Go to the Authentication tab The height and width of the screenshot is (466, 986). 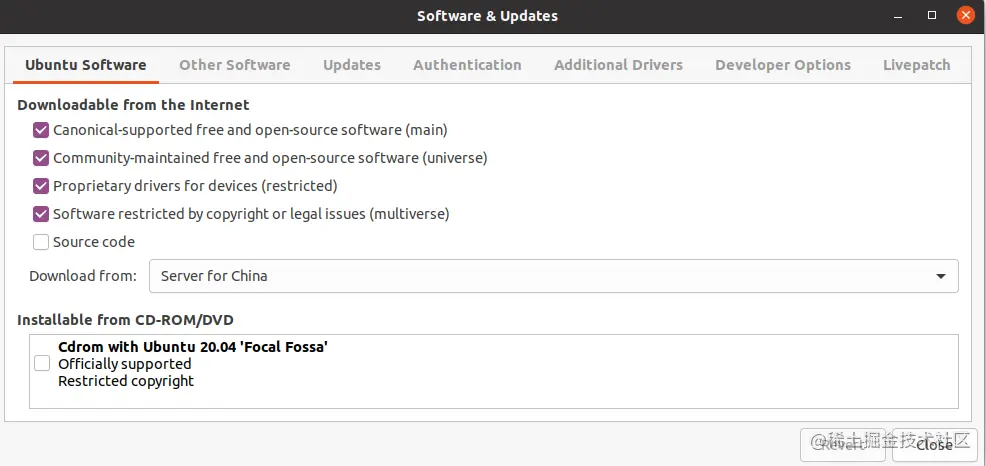(x=467, y=65)
